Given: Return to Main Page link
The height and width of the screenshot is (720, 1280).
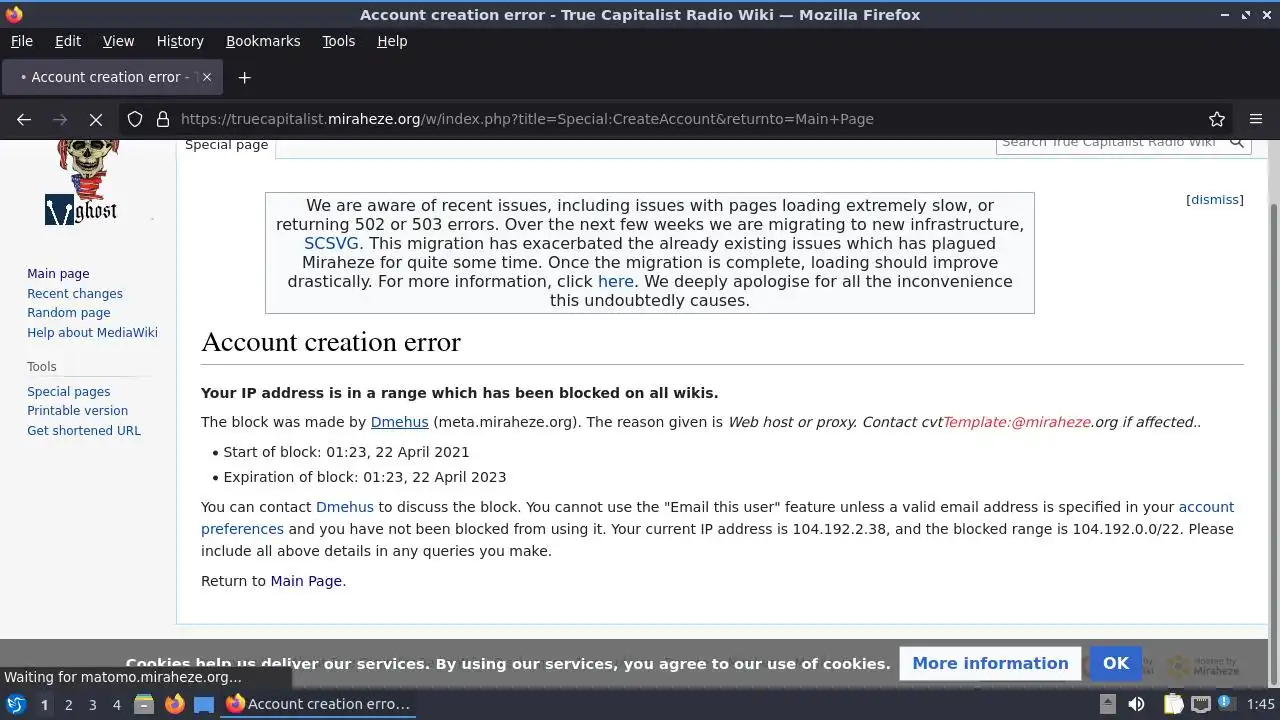Looking at the screenshot, I should click(306, 581).
